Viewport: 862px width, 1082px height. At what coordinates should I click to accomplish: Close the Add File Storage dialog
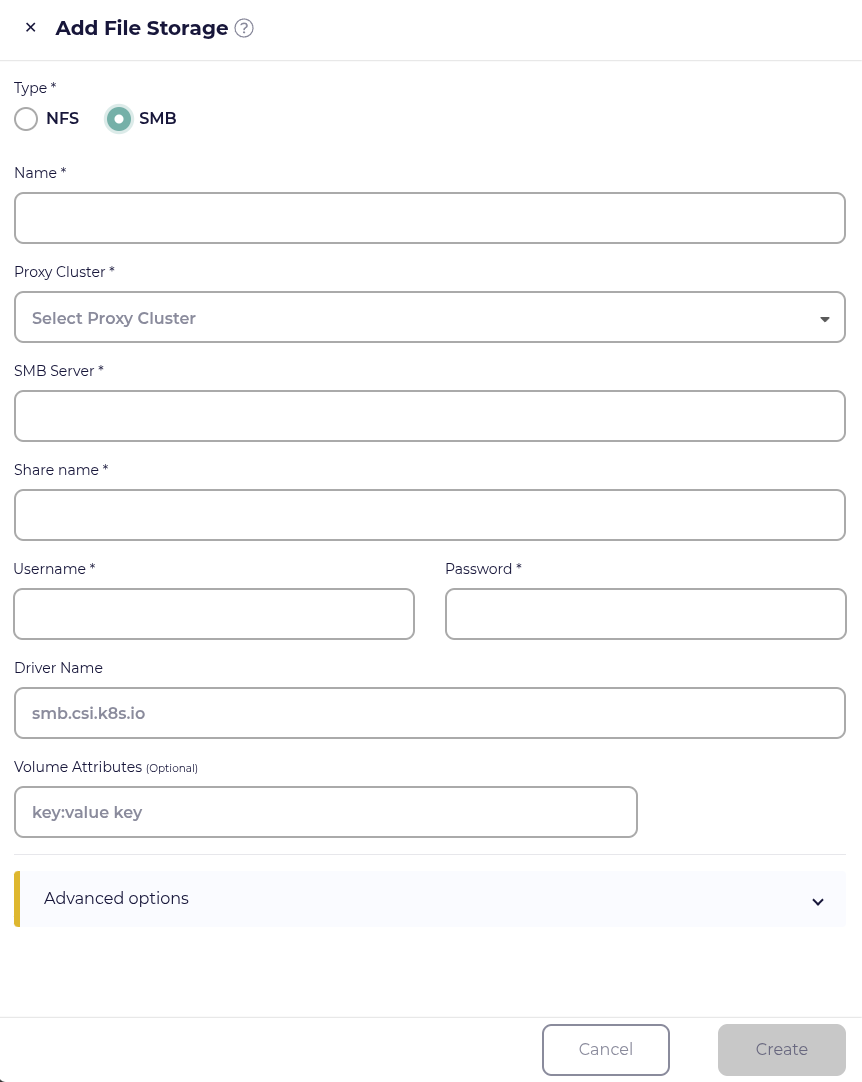31,28
